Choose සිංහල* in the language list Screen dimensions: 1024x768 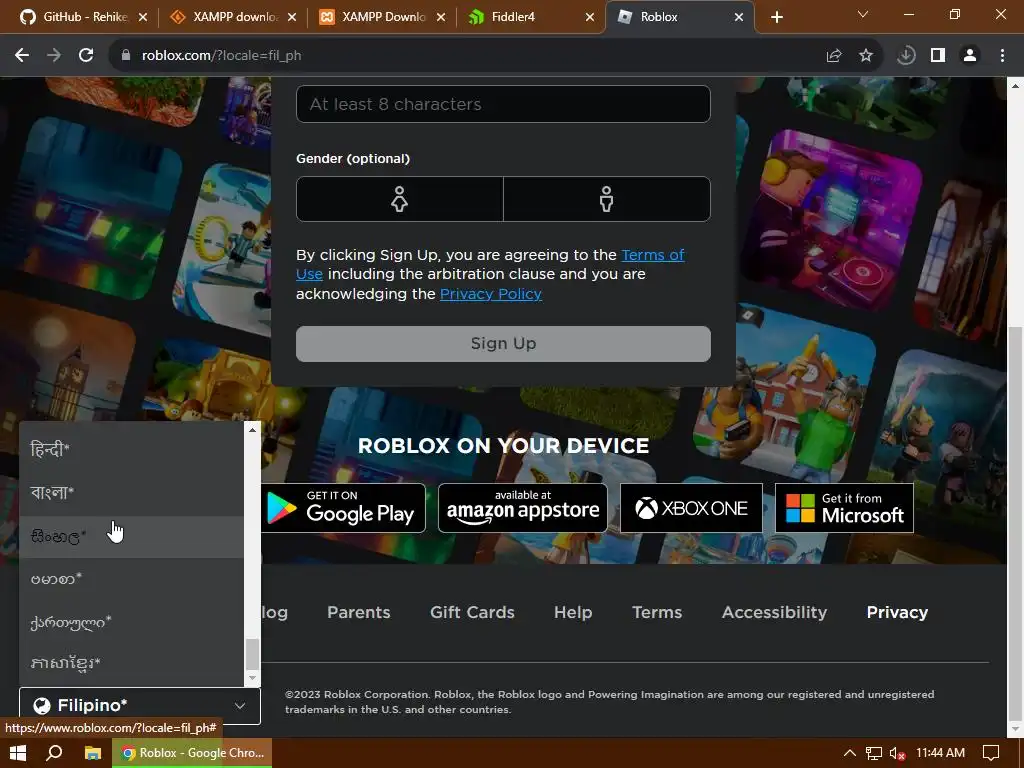coord(131,536)
